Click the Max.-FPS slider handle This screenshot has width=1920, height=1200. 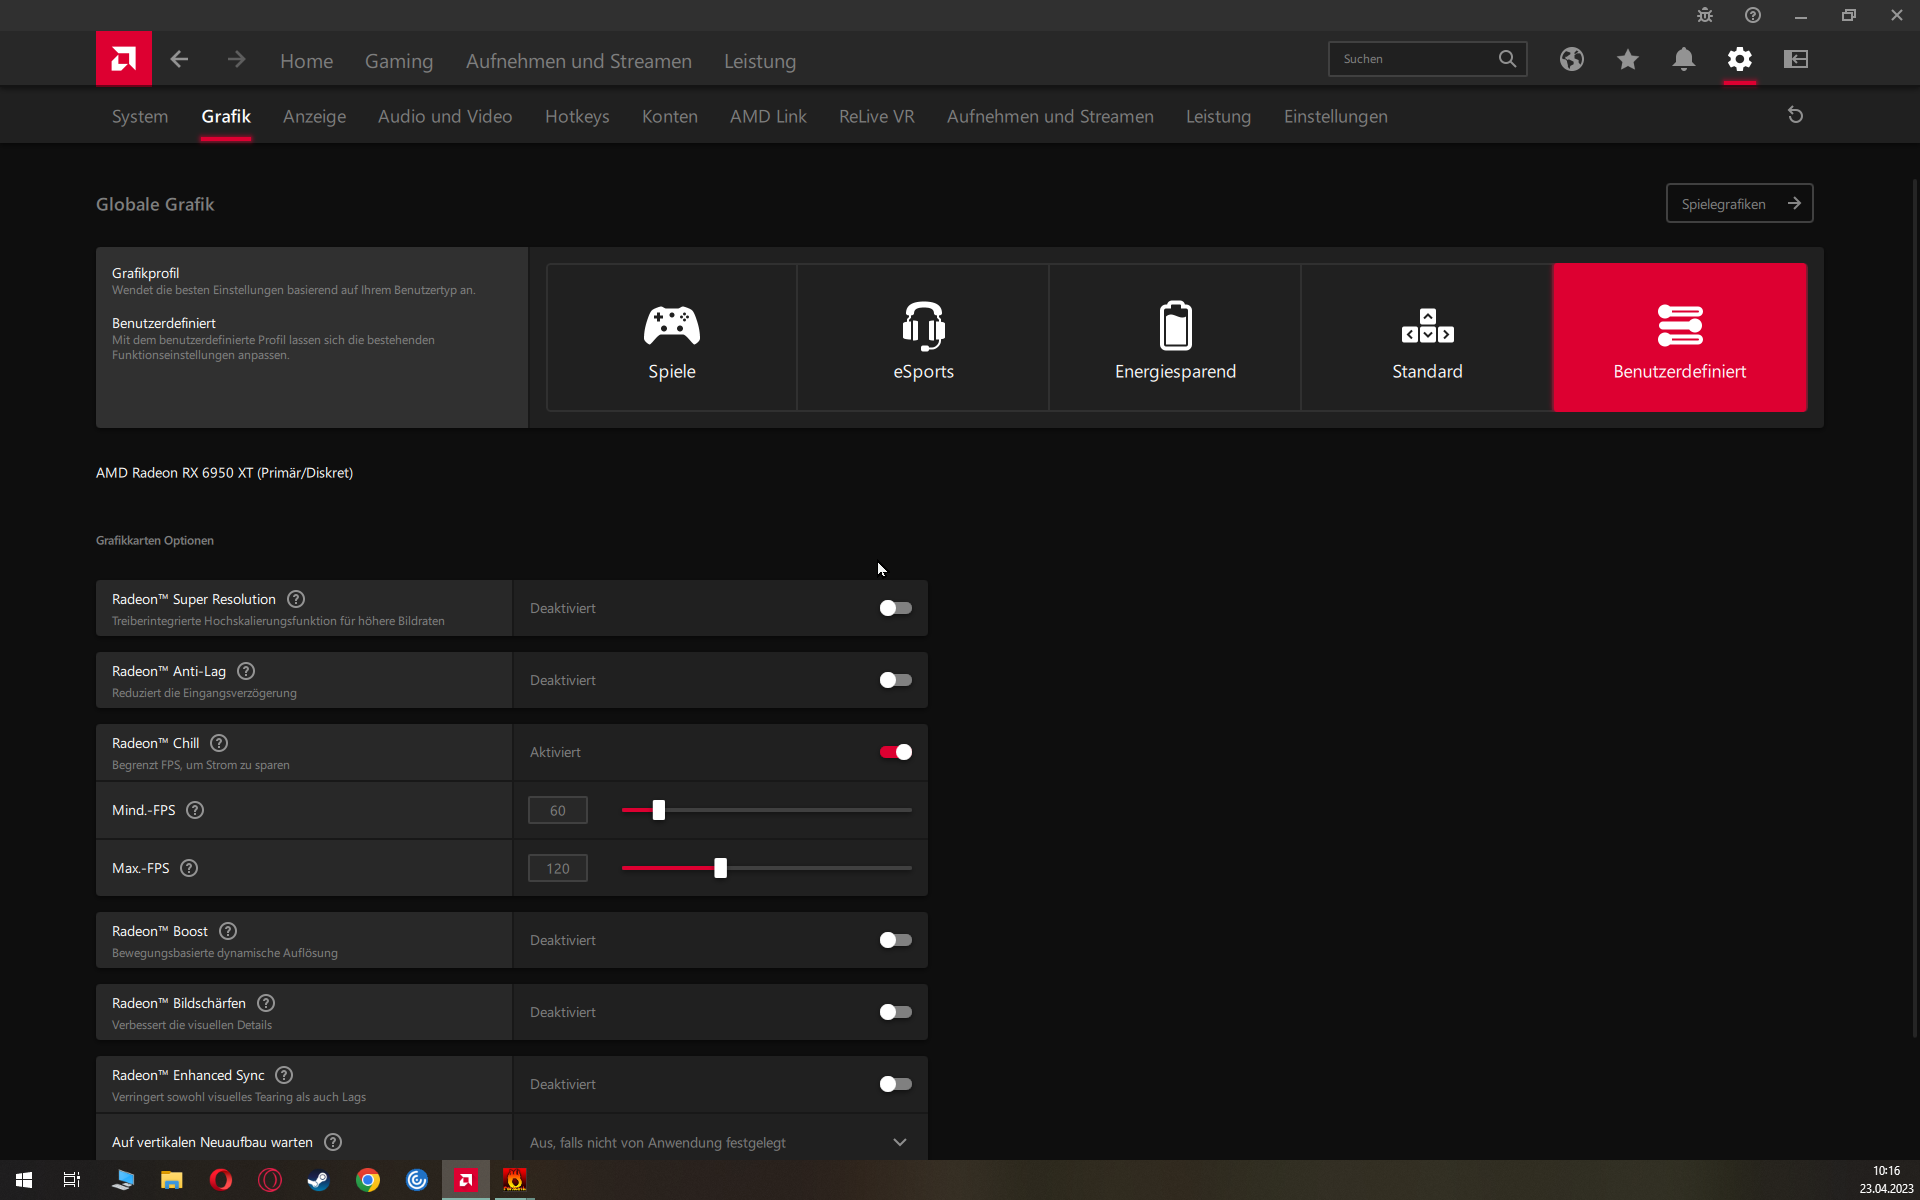(x=720, y=868)
